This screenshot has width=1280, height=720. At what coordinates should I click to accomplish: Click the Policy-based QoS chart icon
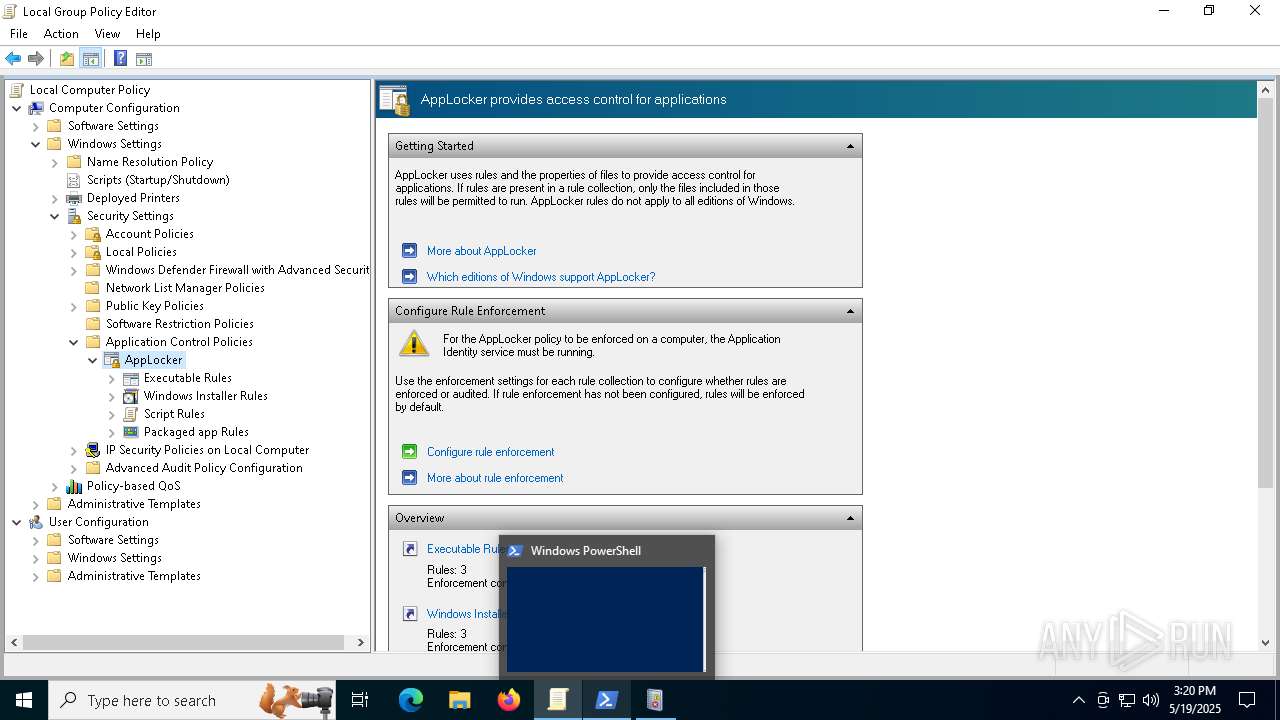point(74,486)
